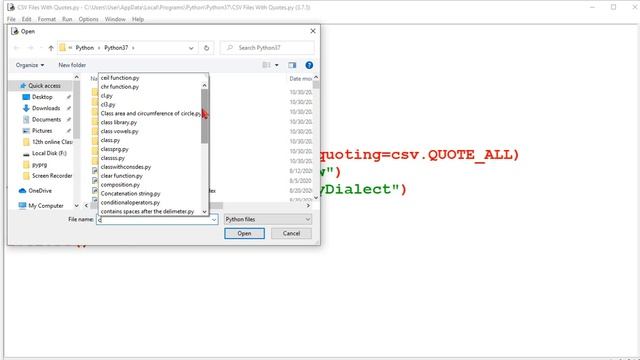Select OneDrive in navigation pane

tap(40, 191)
